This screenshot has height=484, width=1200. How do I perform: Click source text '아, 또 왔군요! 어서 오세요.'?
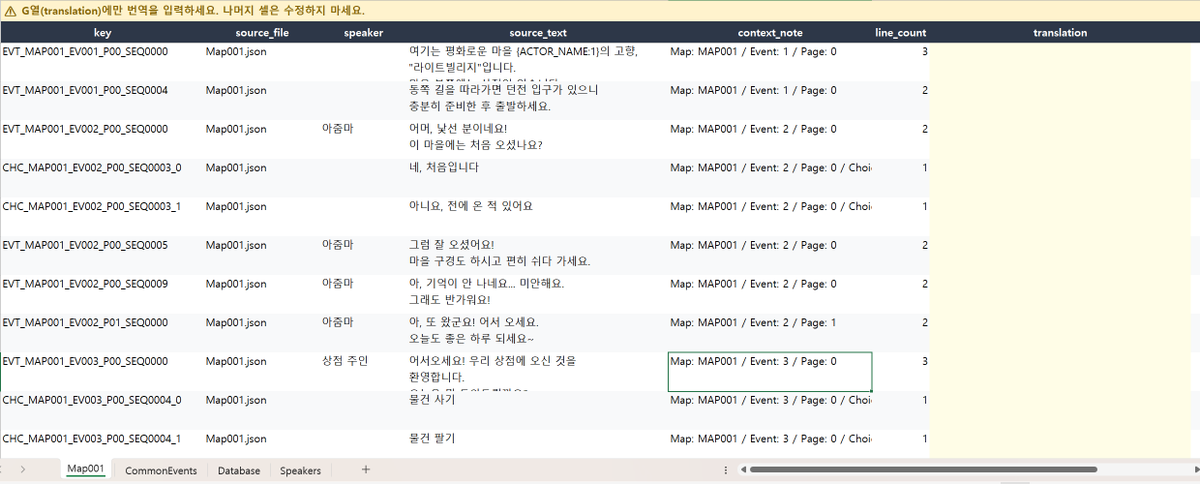(474, 323)
